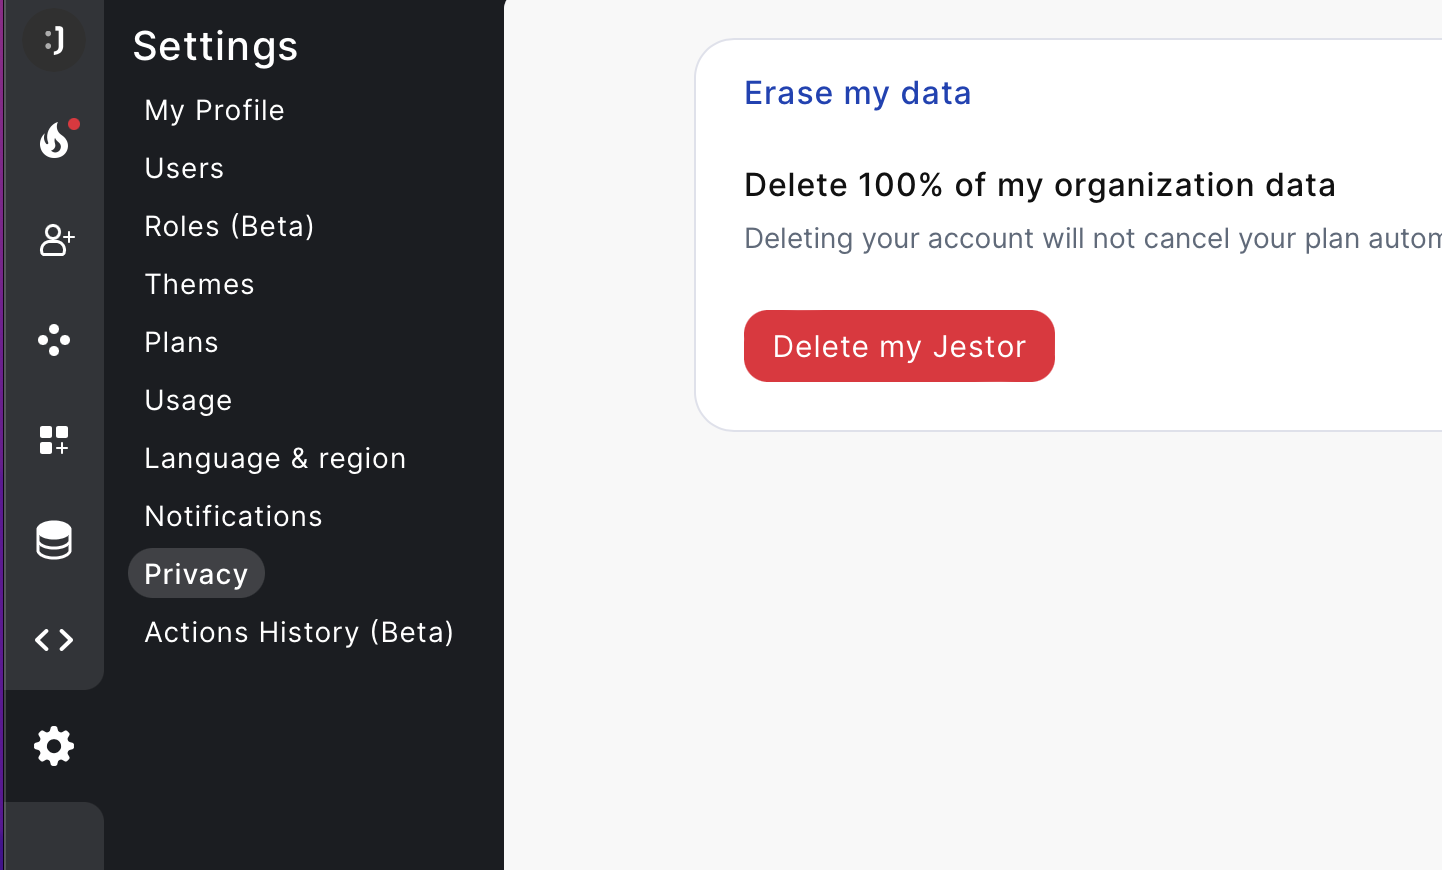Screen dimensions: 1442x870
Task: Open the four-dots cluster icon
Action: pos(54,340)
